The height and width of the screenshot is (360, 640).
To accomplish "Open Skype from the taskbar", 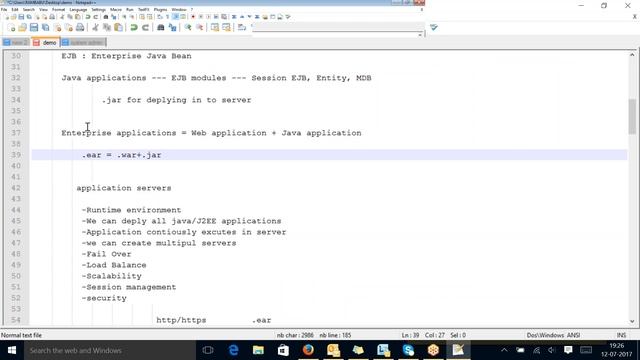I will pos(408,350).
